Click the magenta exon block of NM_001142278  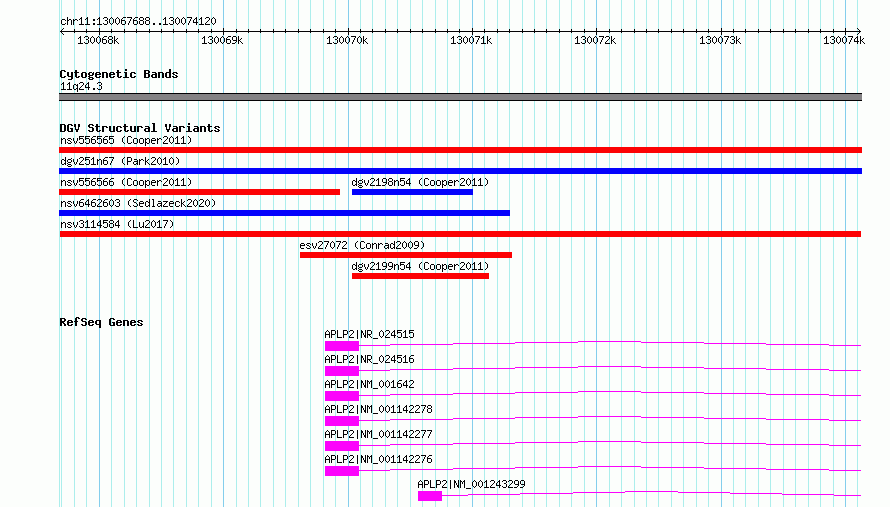click(342, 421)
